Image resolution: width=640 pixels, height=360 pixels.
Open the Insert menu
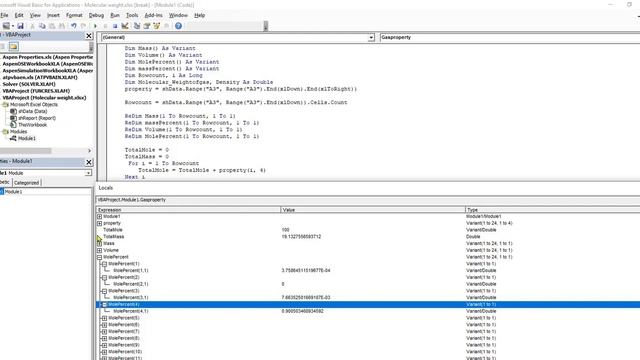pos(53,15)
